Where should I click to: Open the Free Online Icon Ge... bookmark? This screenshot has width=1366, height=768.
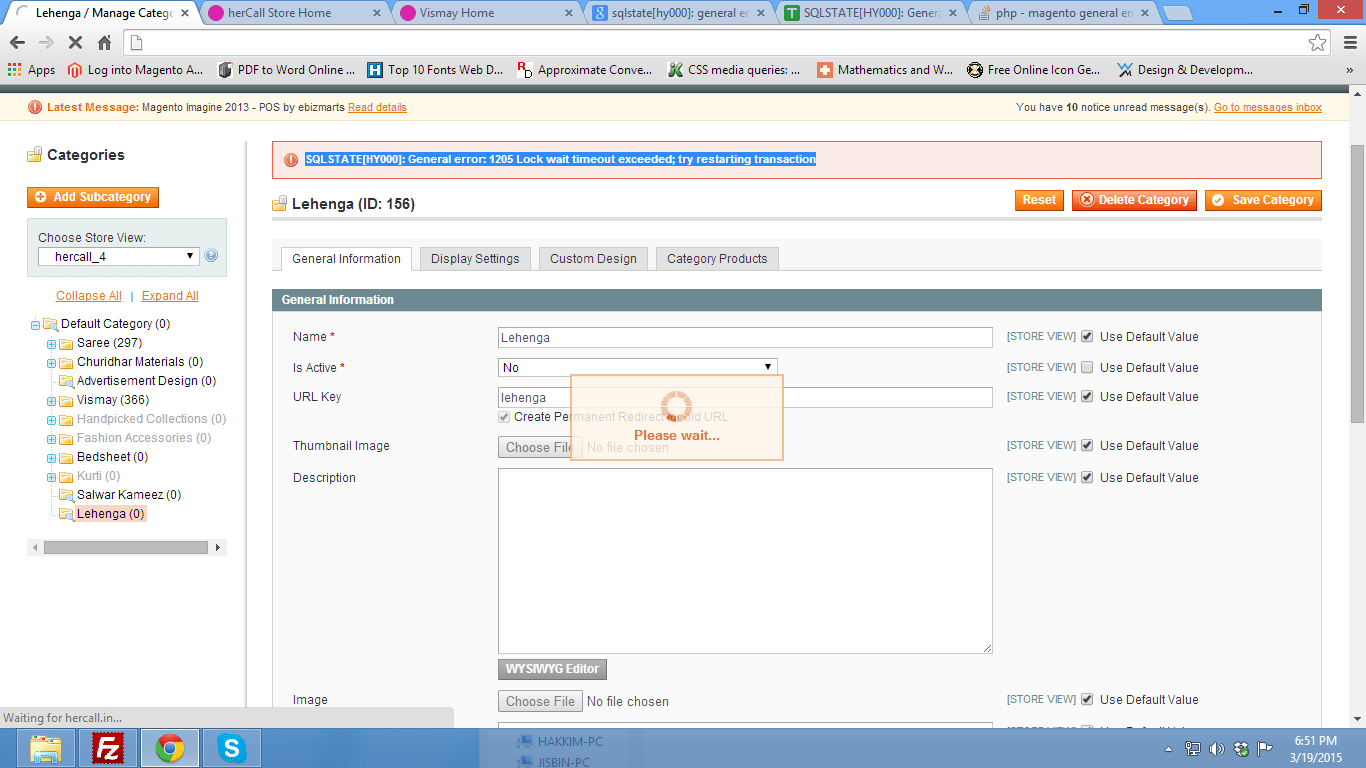point(1034,70)
